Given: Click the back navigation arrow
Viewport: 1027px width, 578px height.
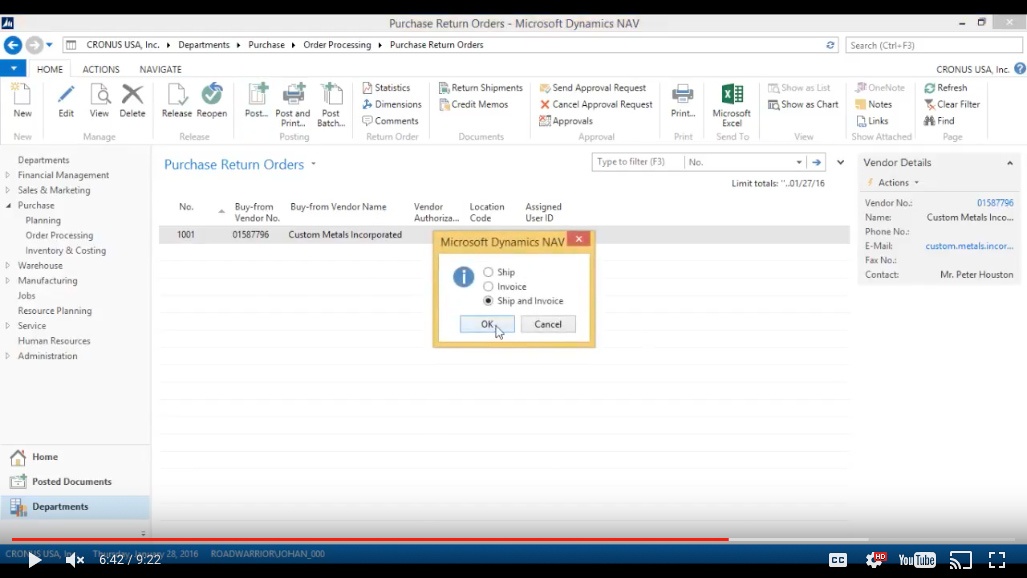Looking at the screenshot, I should pyautogui.click(x=13, y=45).
